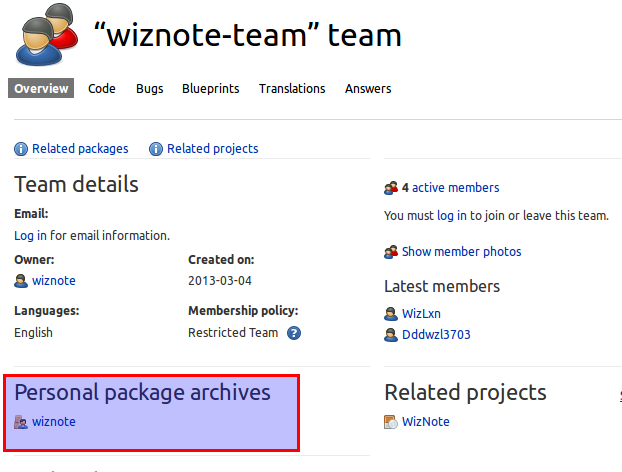Click the Restricted Team help question icon

[294, 333]
